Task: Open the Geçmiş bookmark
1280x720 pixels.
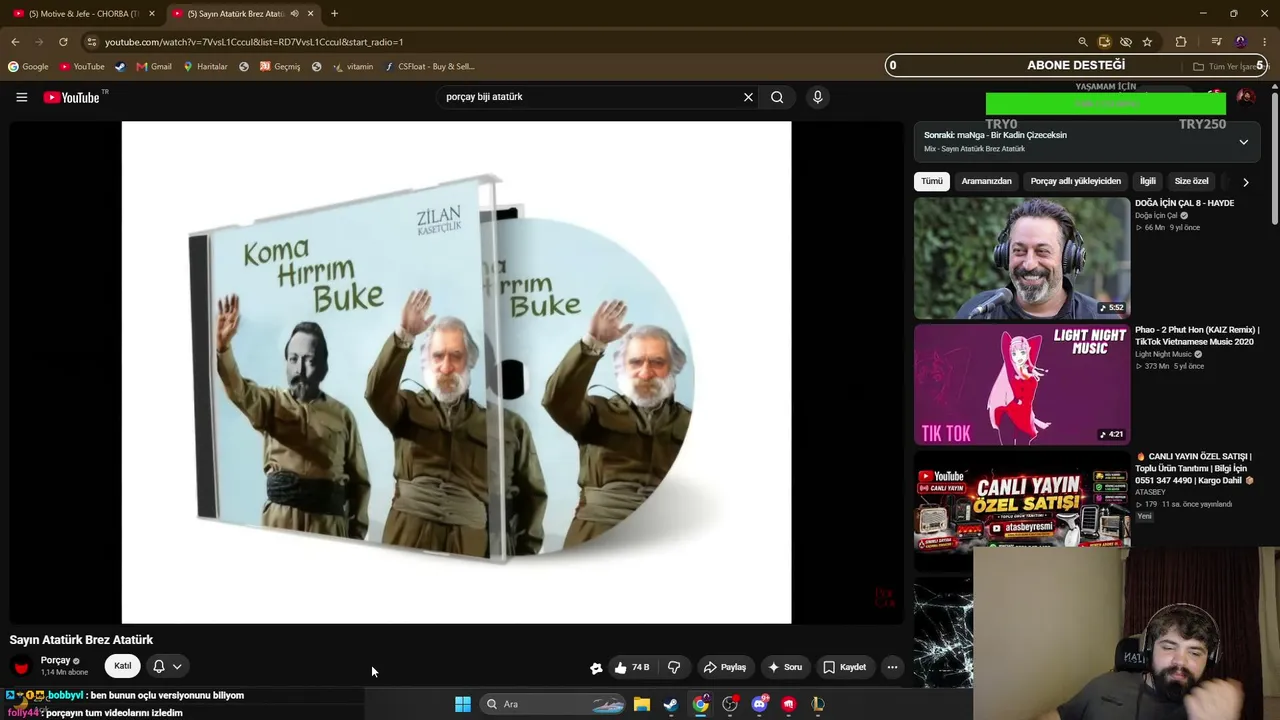Action: [280, 67]
